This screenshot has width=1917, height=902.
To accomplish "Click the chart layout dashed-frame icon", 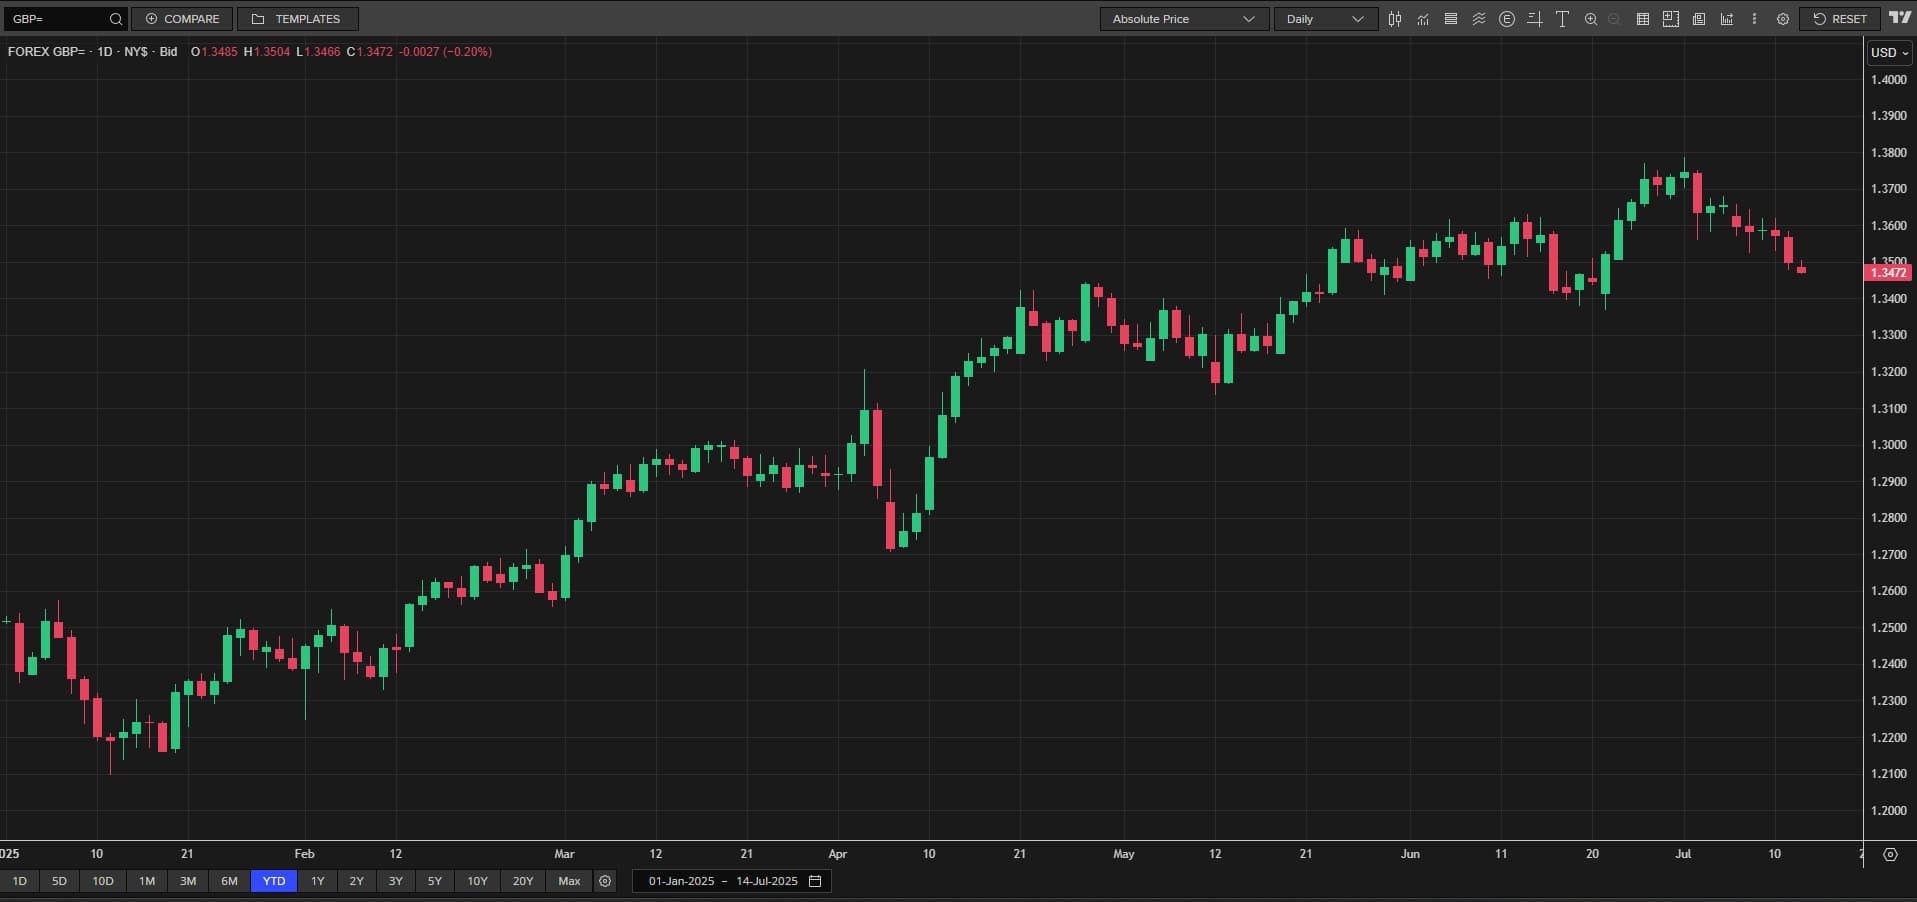I will click(1671, 19).
